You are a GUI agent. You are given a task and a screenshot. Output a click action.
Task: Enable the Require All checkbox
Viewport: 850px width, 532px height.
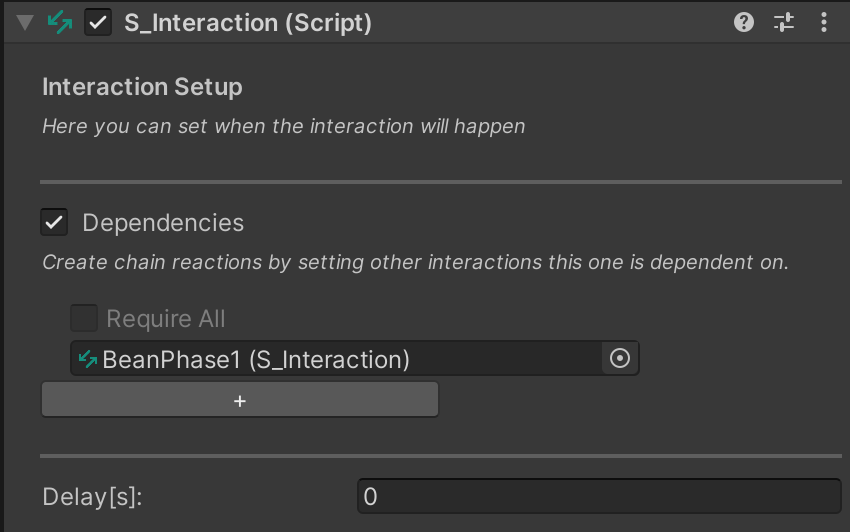click(x=84, y=319)
